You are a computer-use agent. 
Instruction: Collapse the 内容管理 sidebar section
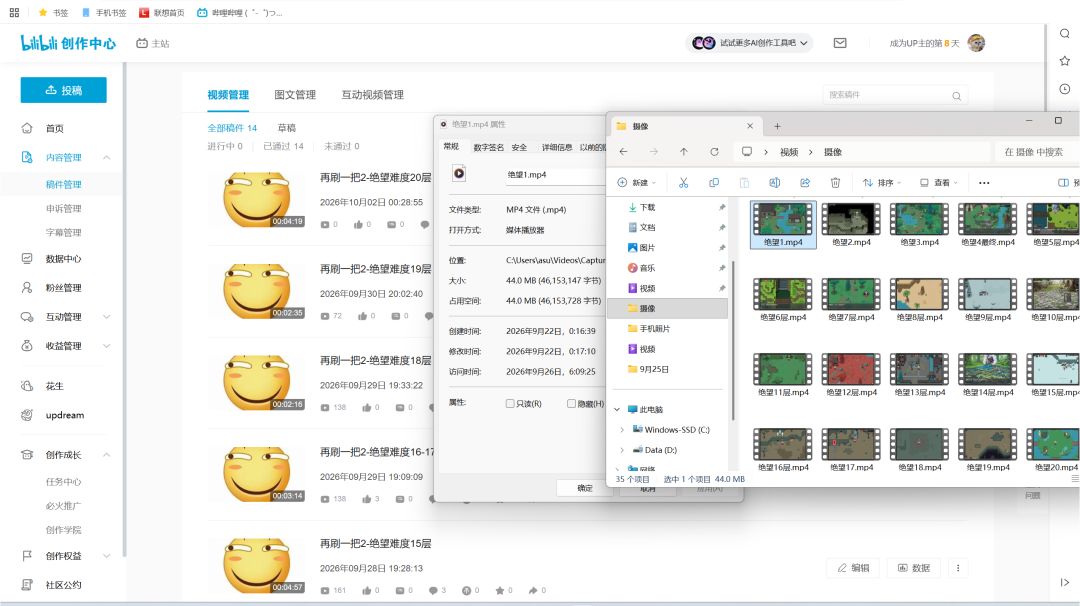[107, 157]
